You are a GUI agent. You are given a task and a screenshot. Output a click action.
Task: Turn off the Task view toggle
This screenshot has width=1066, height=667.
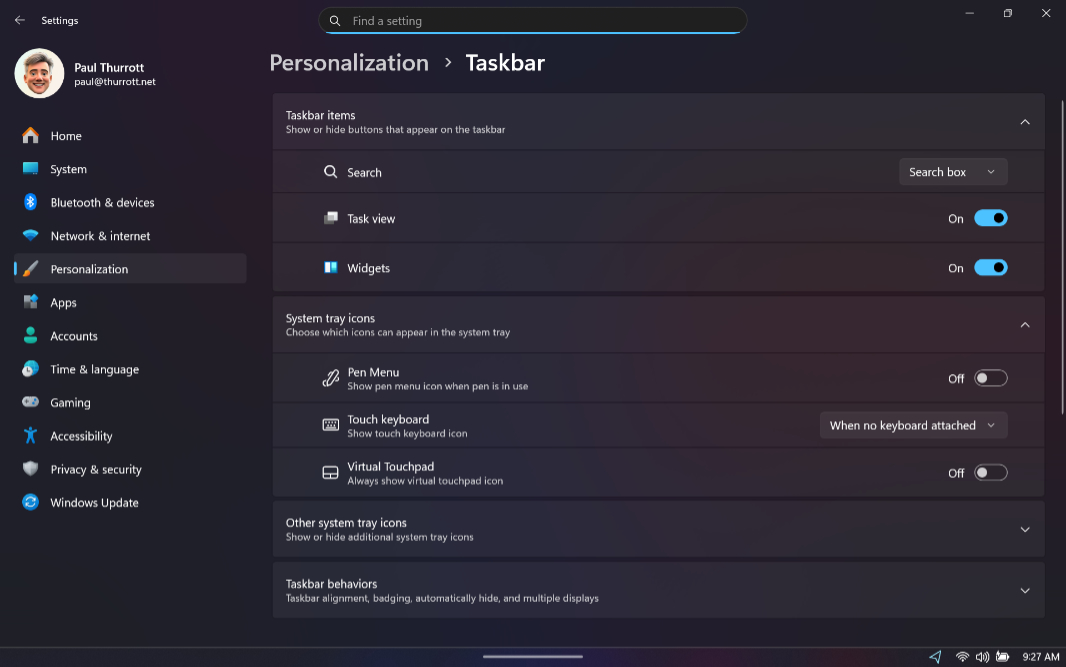pyautogui.click(x=990, y=218)
